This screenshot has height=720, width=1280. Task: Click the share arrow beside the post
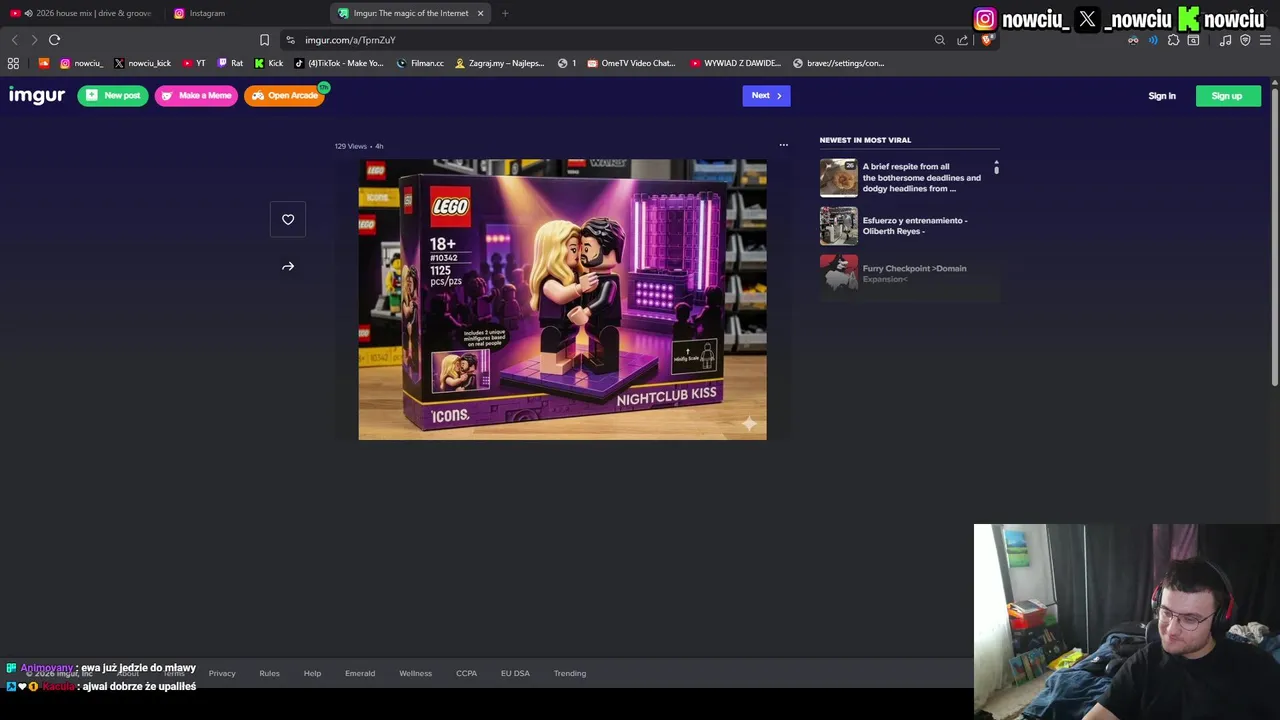pyautogui.click(x=288, y=266)
